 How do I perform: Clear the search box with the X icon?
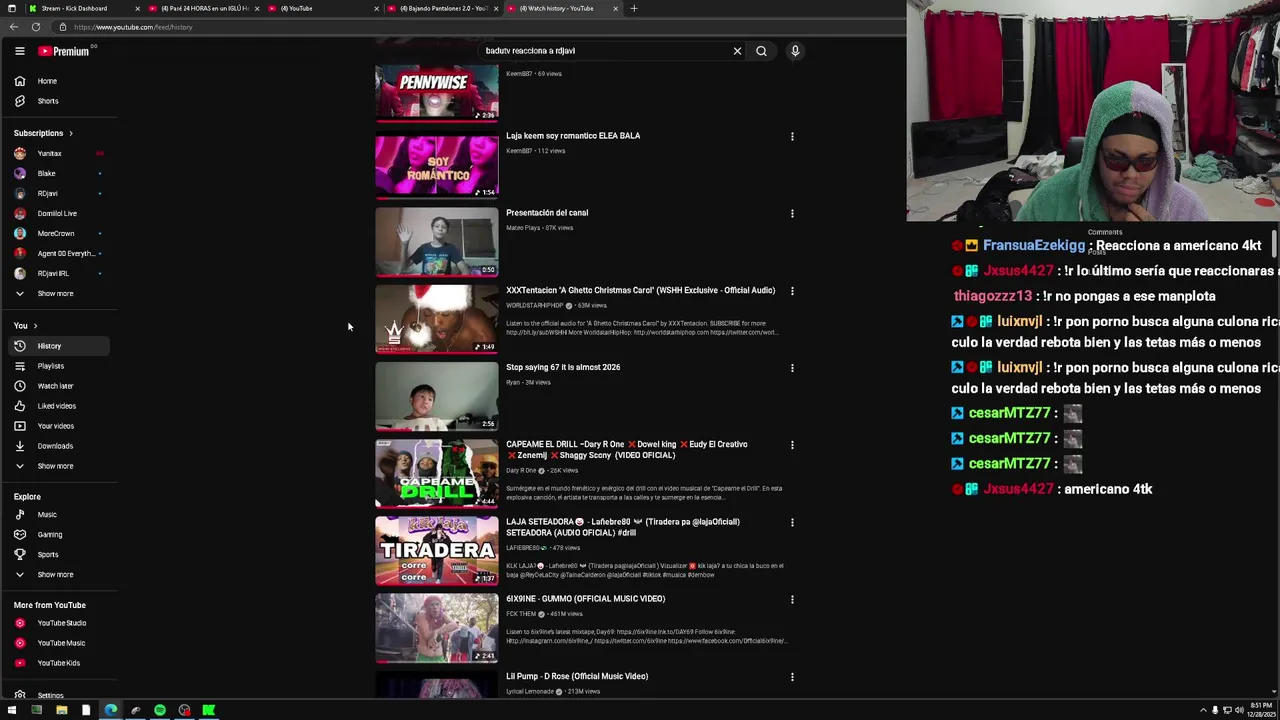click(x=737, y=51)
